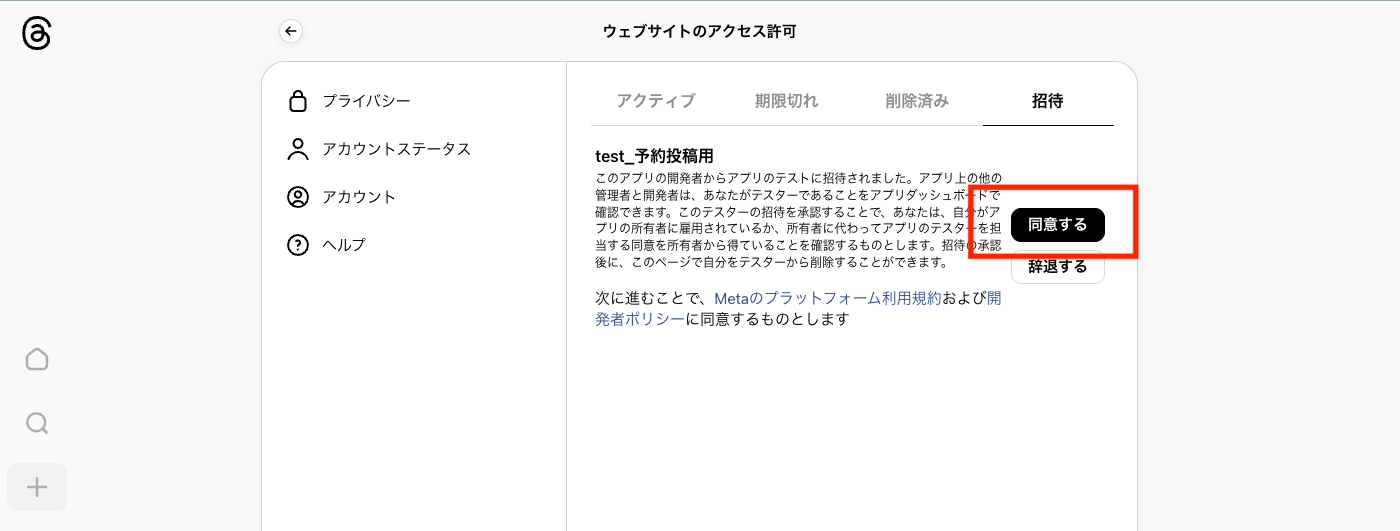Open the Metaのプラットフォーム利用規約 link
This screenshot has height=531, width=1400.
[827, 298]
